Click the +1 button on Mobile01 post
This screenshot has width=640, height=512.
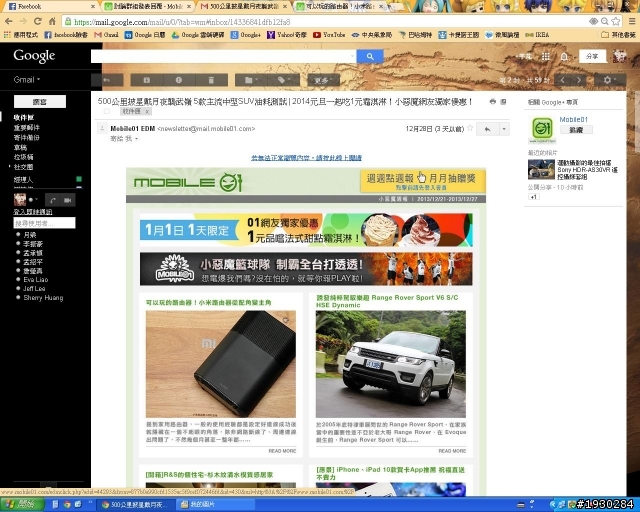point(533,197)
